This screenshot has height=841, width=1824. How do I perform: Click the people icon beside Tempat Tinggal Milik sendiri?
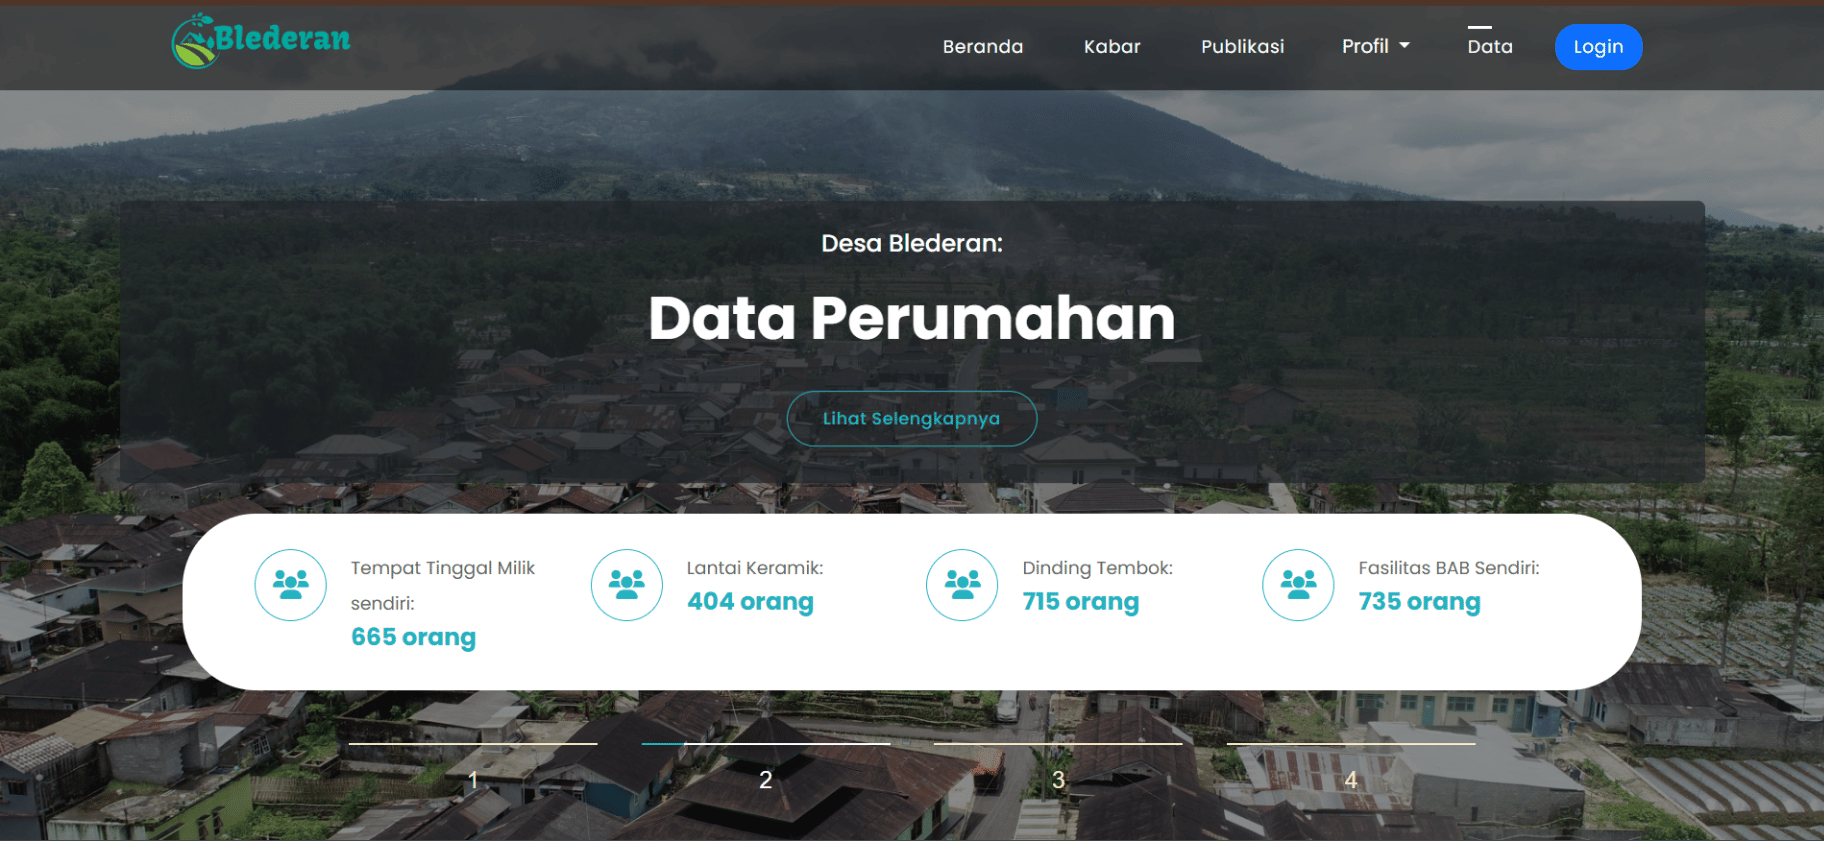pyautogui.click(x=291, y=585)
